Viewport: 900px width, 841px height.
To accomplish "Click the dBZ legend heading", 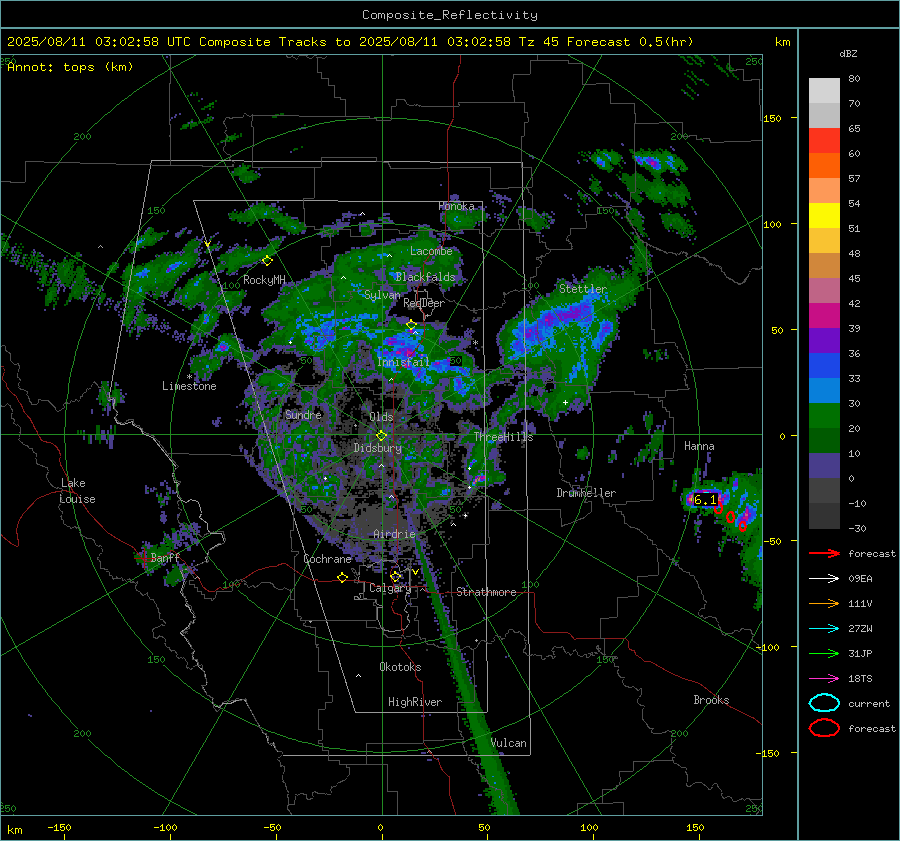I will click(848, 53).
